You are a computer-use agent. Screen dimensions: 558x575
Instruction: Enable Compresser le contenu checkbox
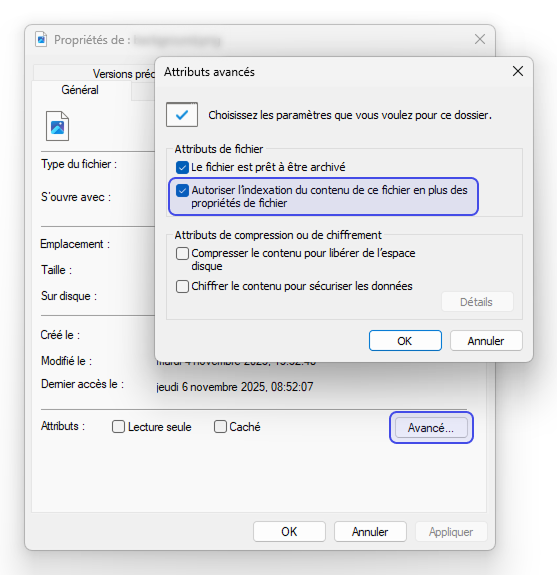tap(182, 253)
